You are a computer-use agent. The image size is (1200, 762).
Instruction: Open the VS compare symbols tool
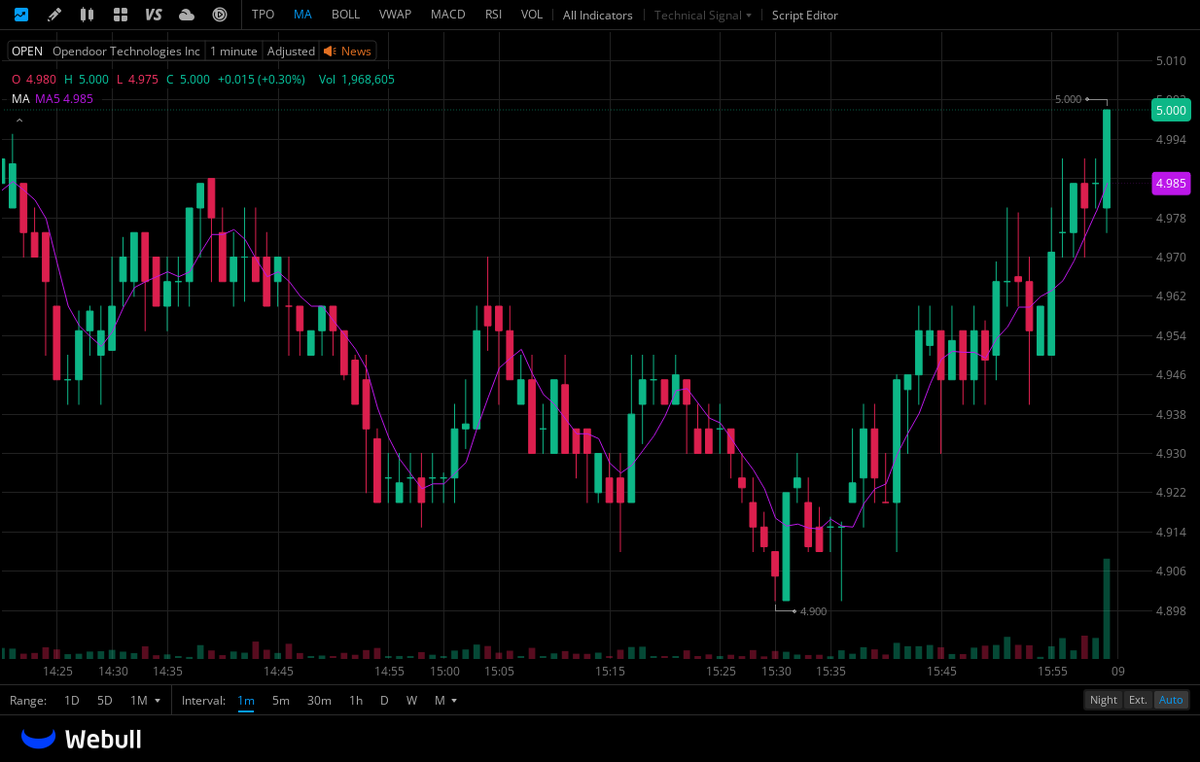click(153, 15)
